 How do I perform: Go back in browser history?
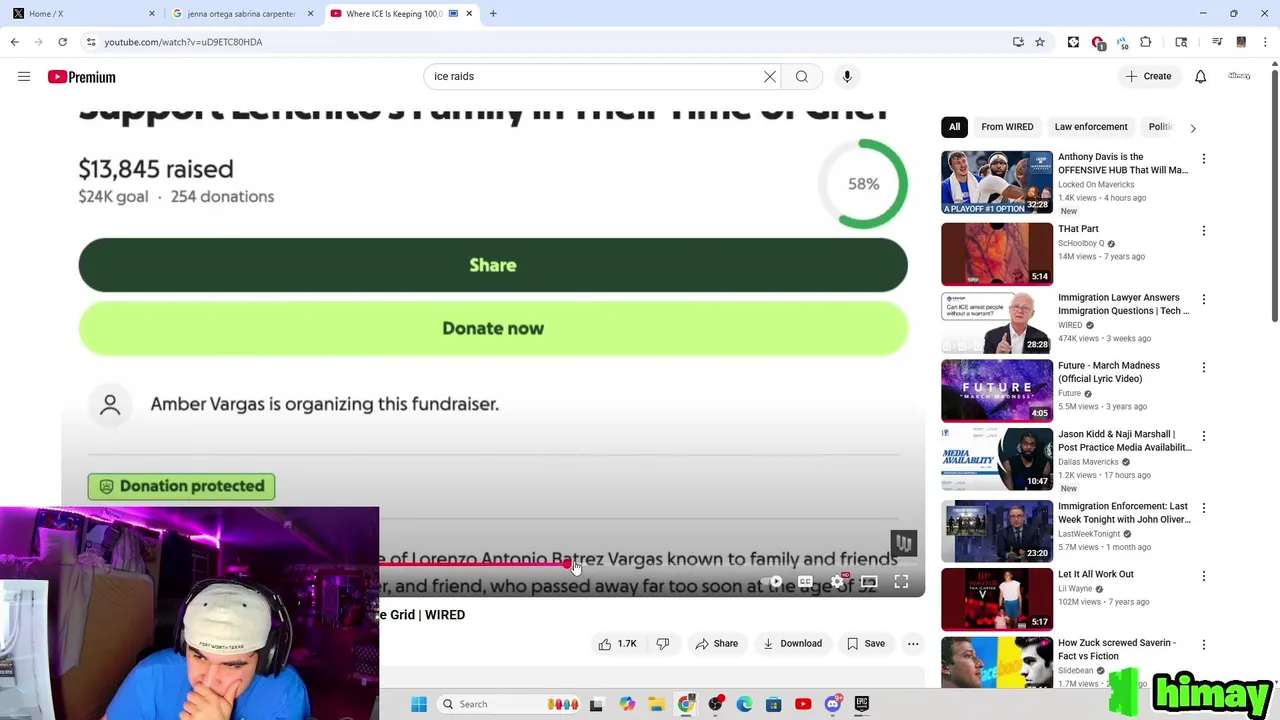click(x=15, y=42)
